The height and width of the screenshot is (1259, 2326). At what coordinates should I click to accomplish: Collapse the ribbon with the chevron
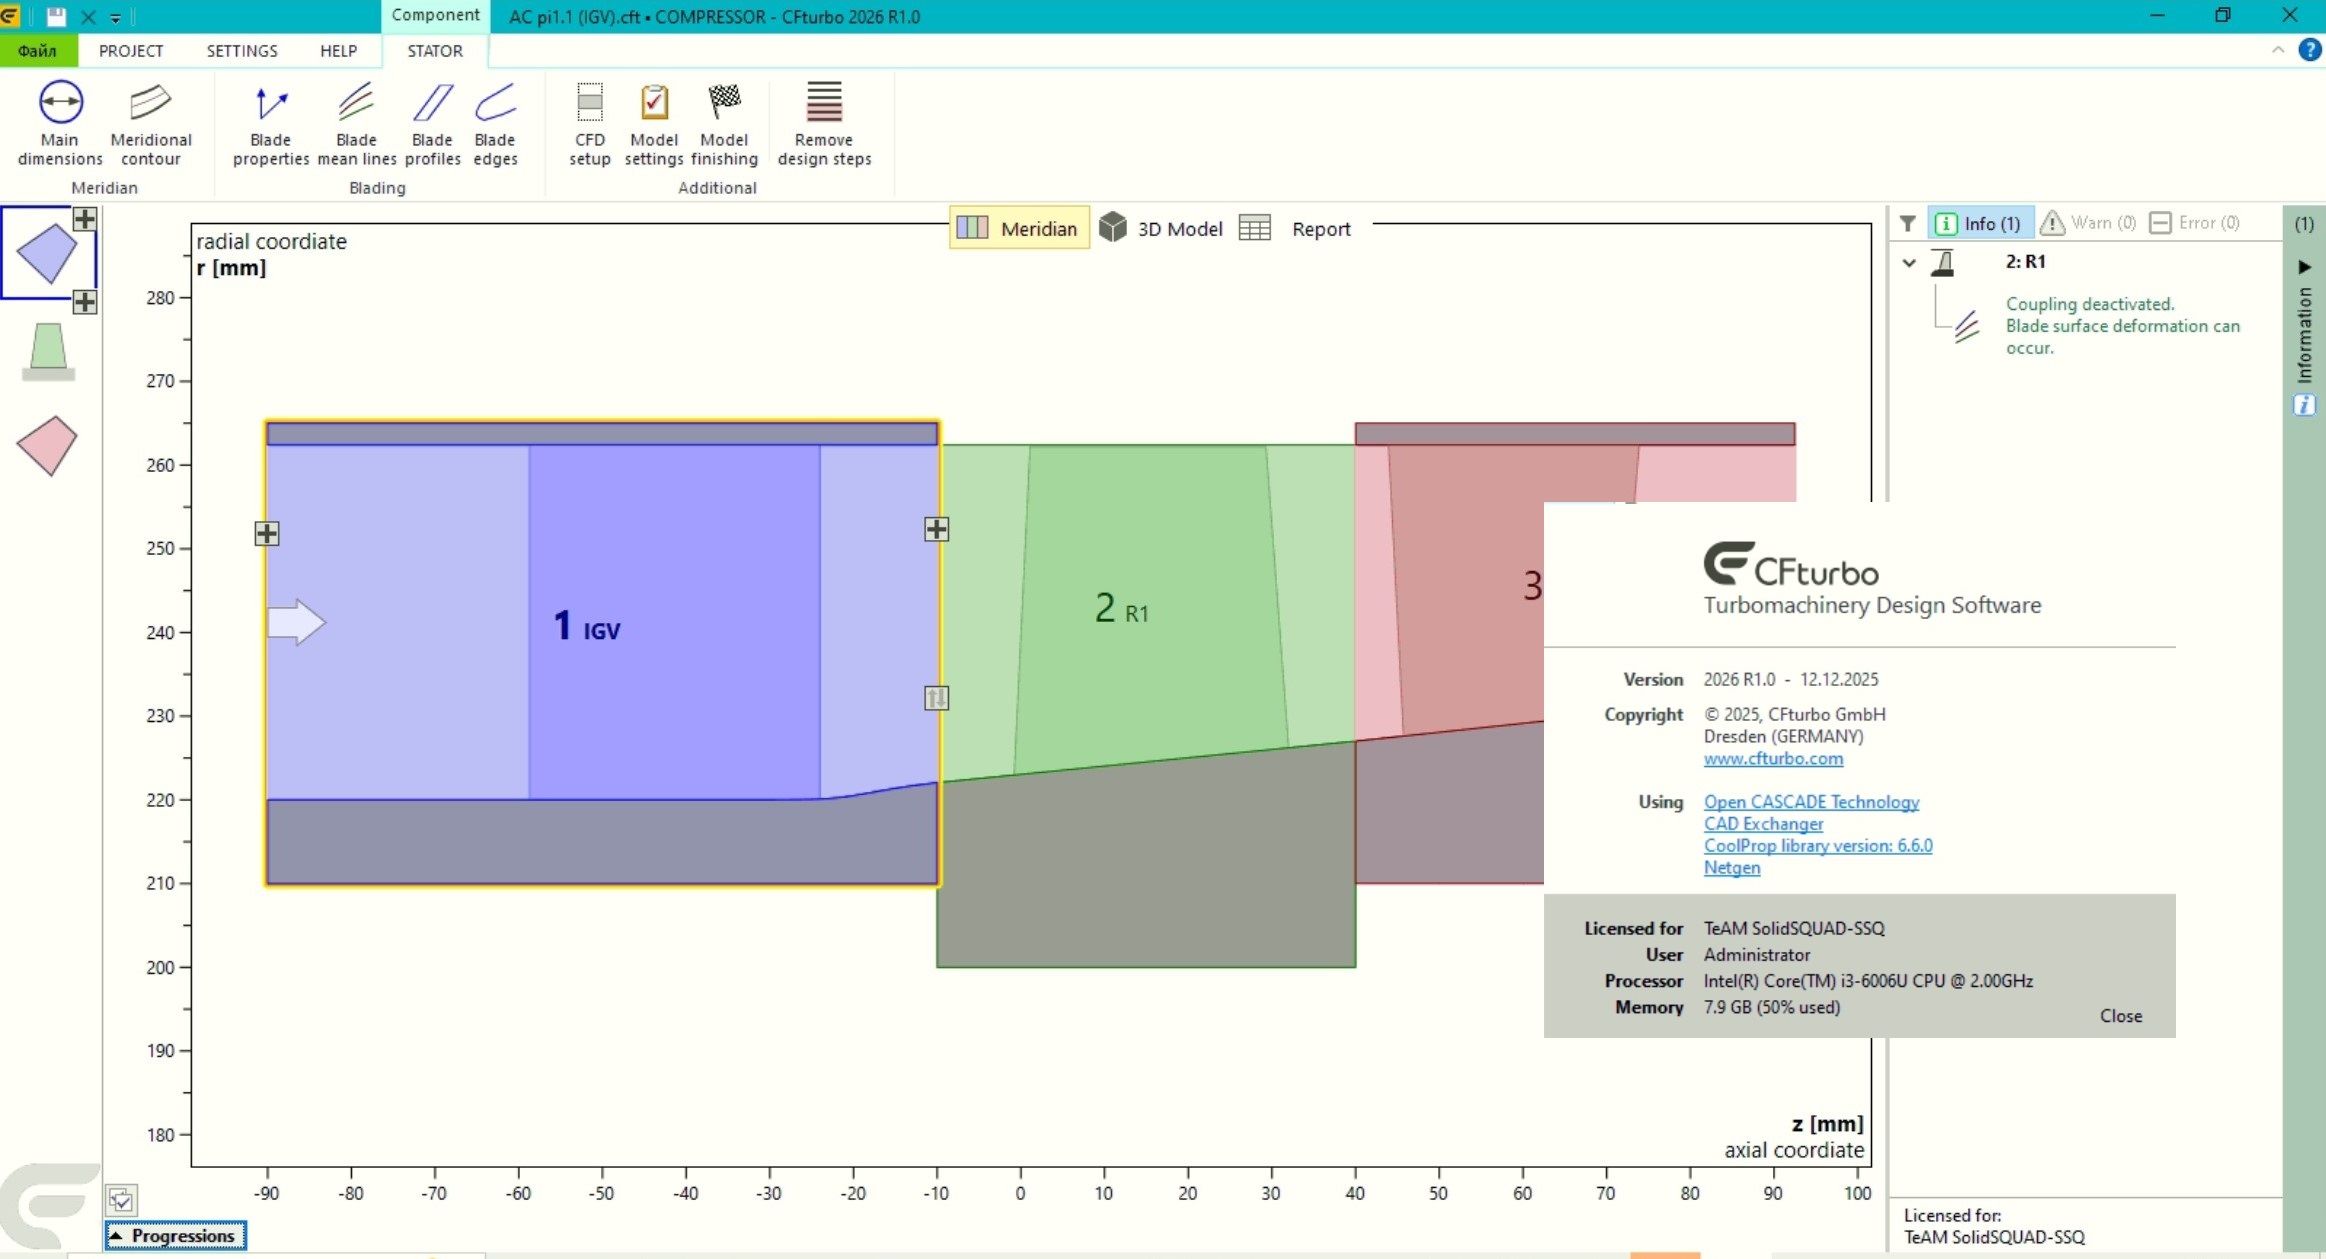pyautogui.click(x=2278, y=49)
